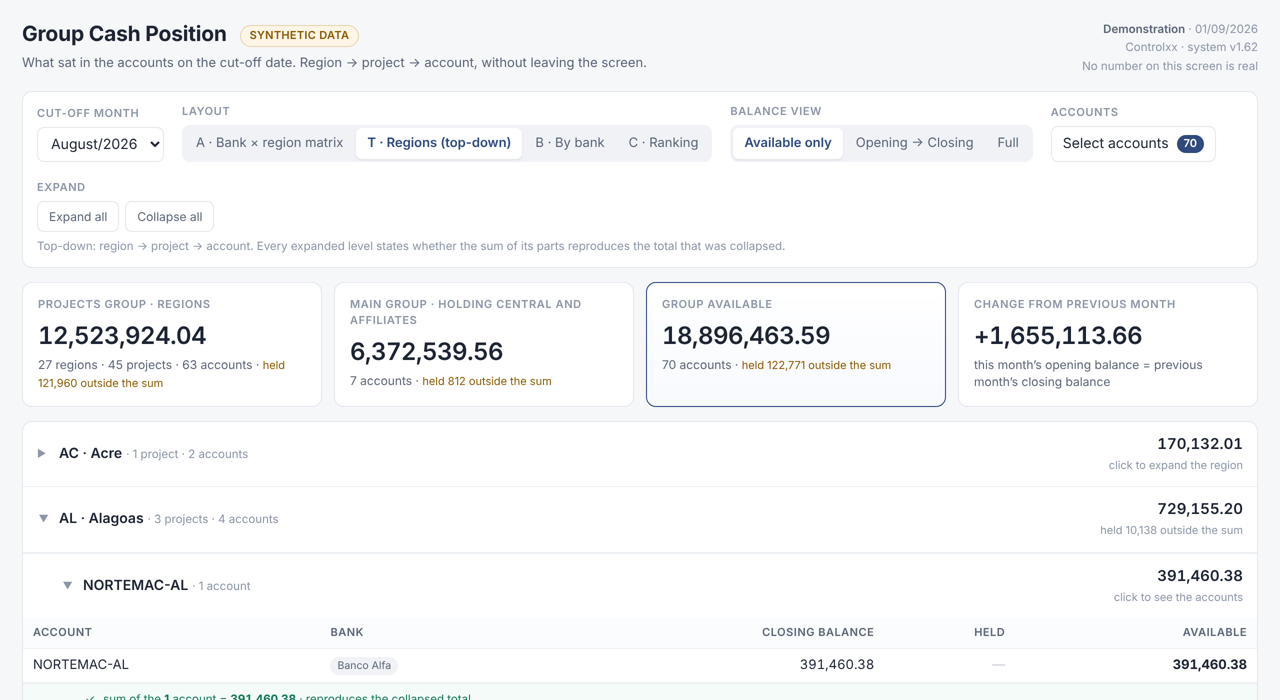The image size is (1280, 700).
Task: Click the 'held 122,771 outside the sum' note
Action: tap(816, 365)
